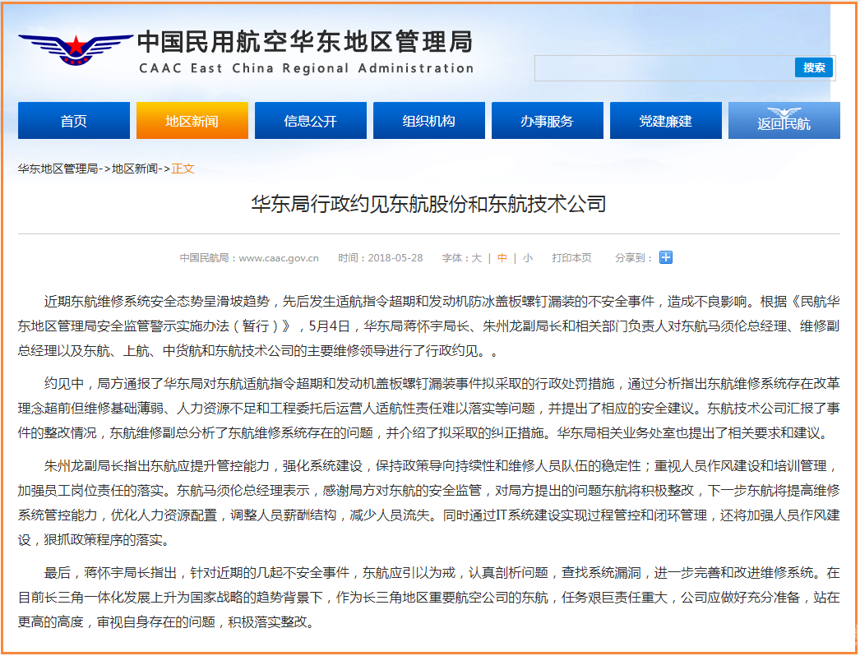Set font size to 大
Screen dimensions: 860x656
coord(477,258)
